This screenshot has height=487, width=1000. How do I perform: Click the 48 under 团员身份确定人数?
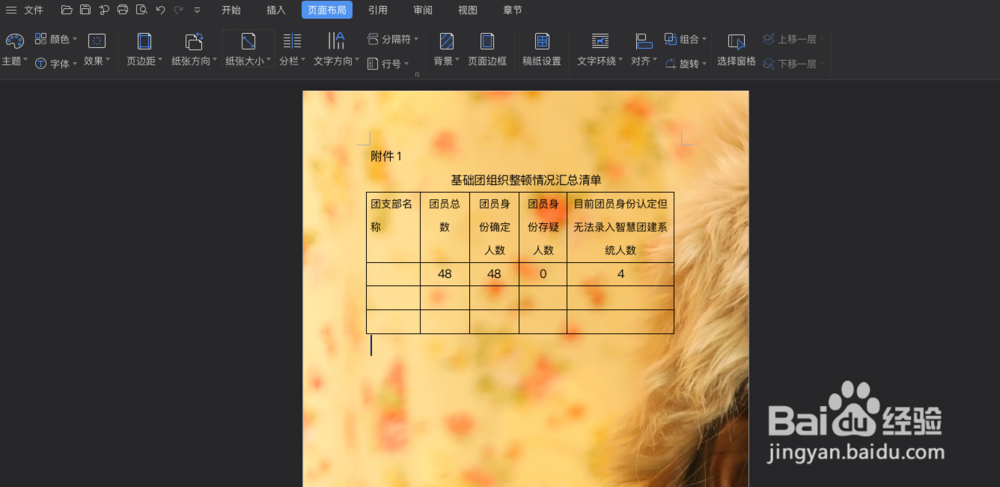(494, 274)
